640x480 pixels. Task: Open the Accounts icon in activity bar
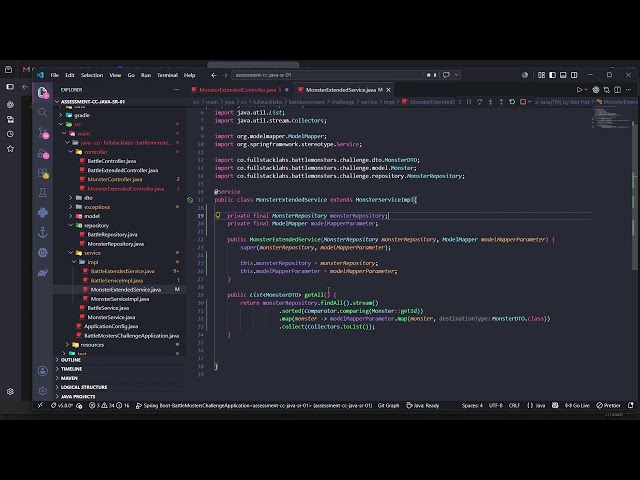coord(42,371)
